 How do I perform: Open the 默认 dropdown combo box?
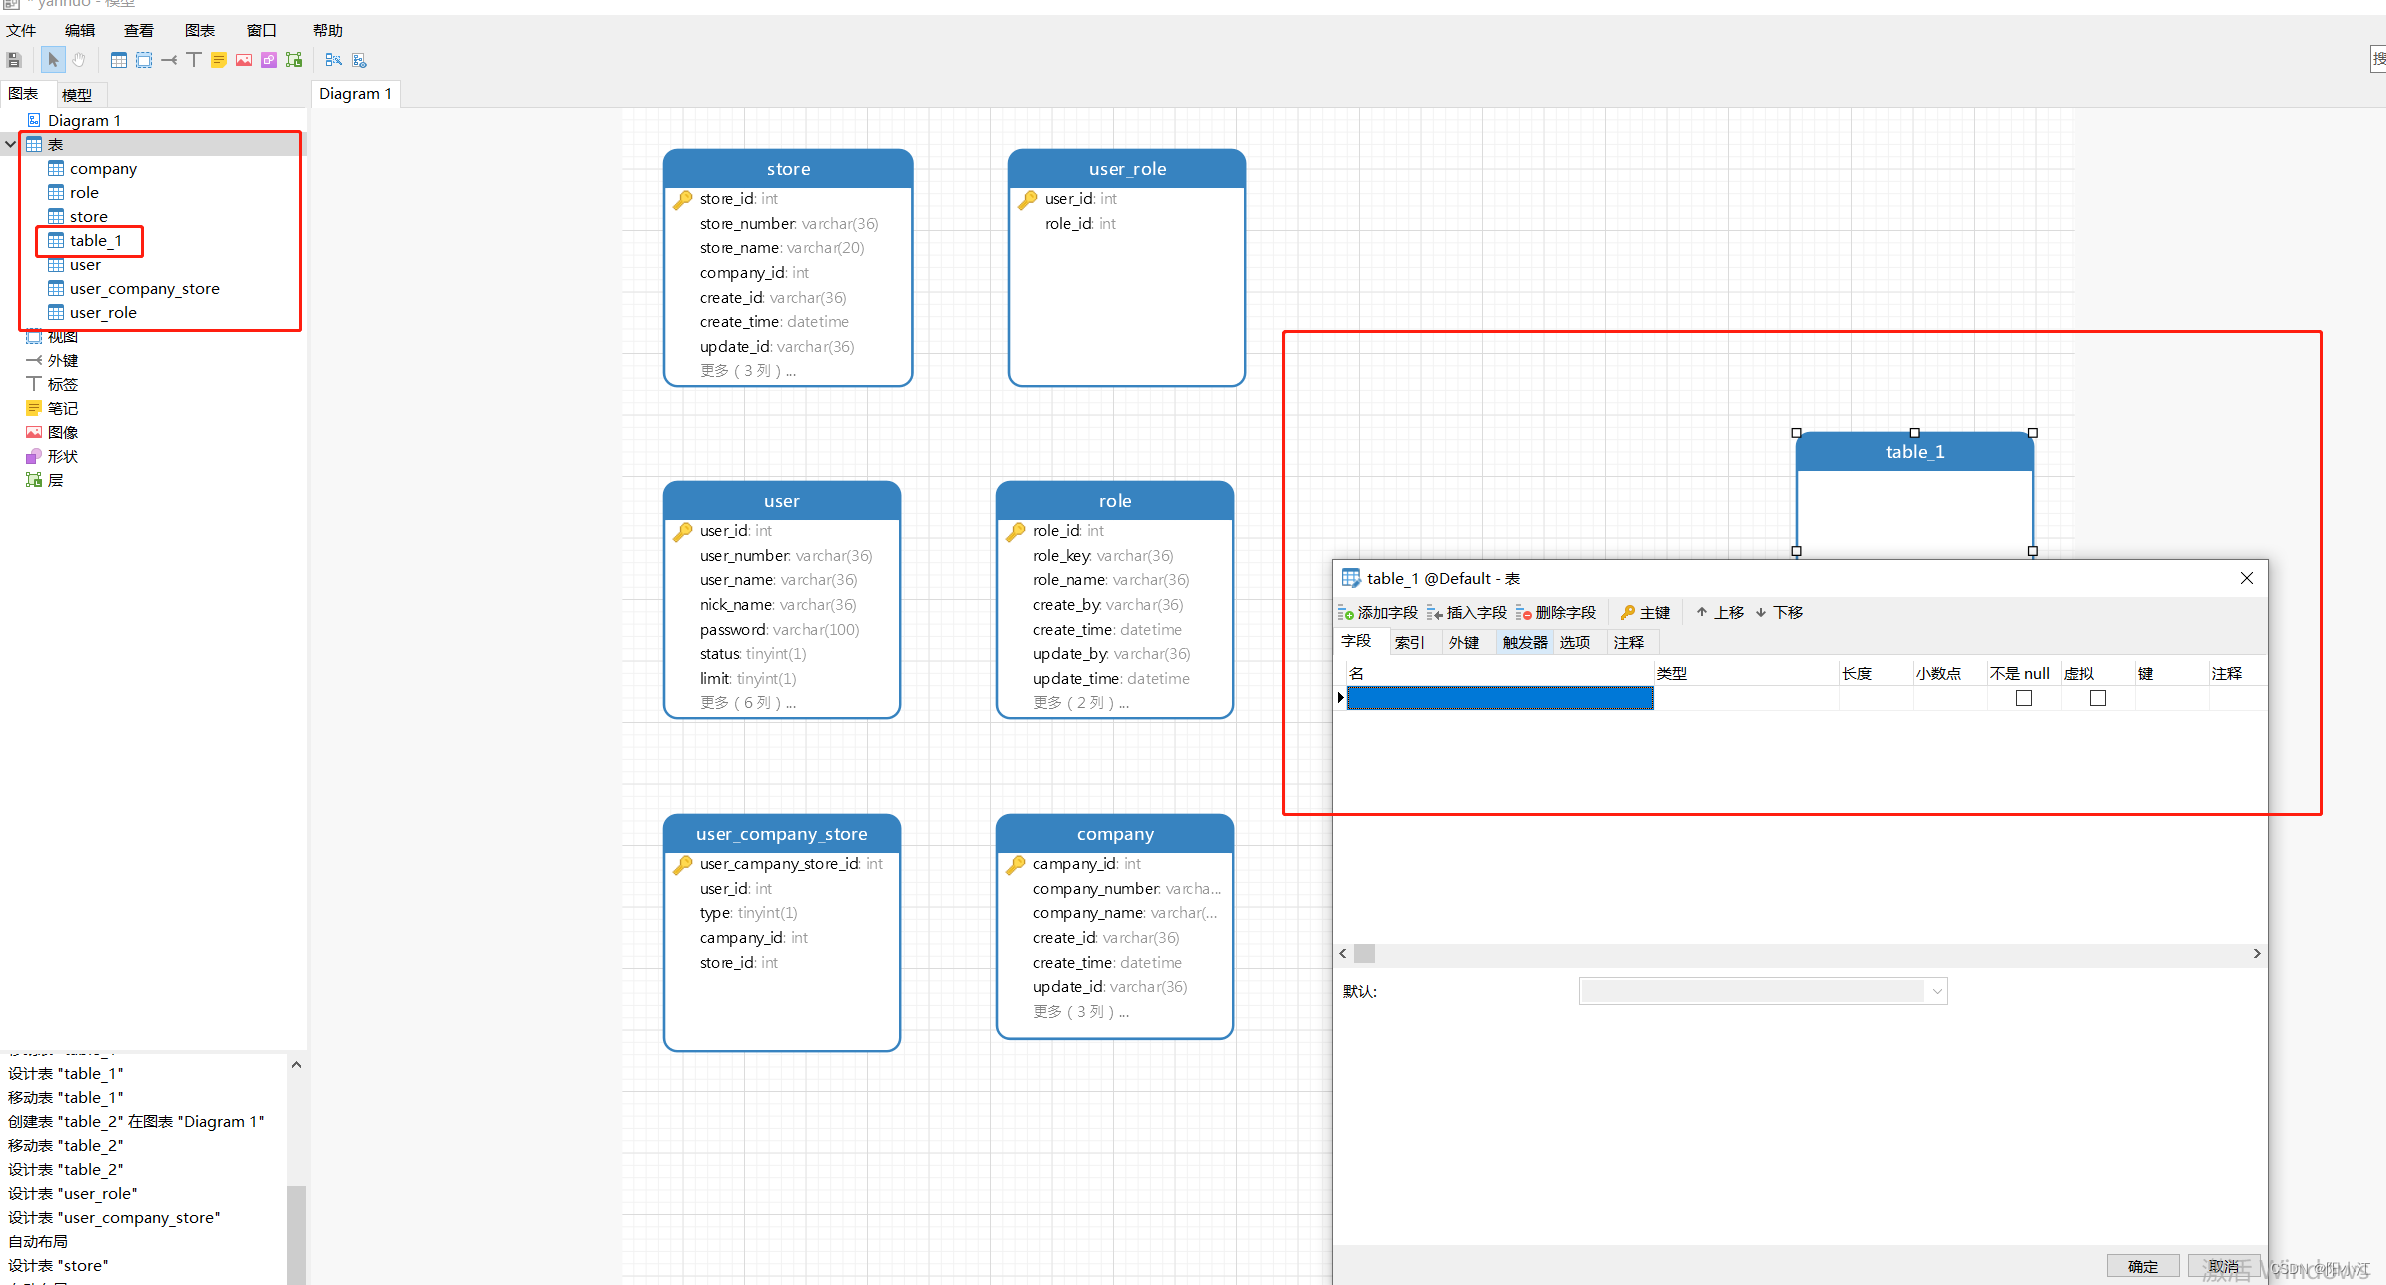(x=1937, y=991)
